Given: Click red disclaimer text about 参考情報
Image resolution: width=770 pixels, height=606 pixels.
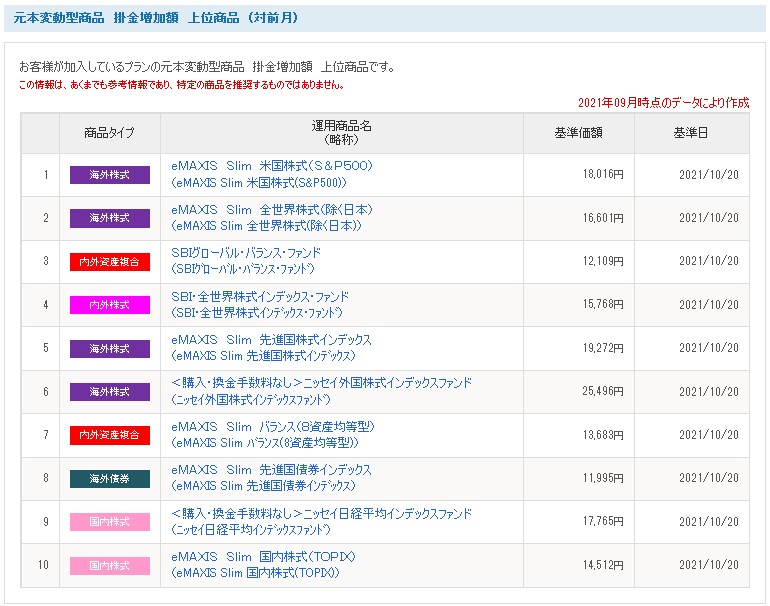Looking at the screenshot, I should click(181, 85).
